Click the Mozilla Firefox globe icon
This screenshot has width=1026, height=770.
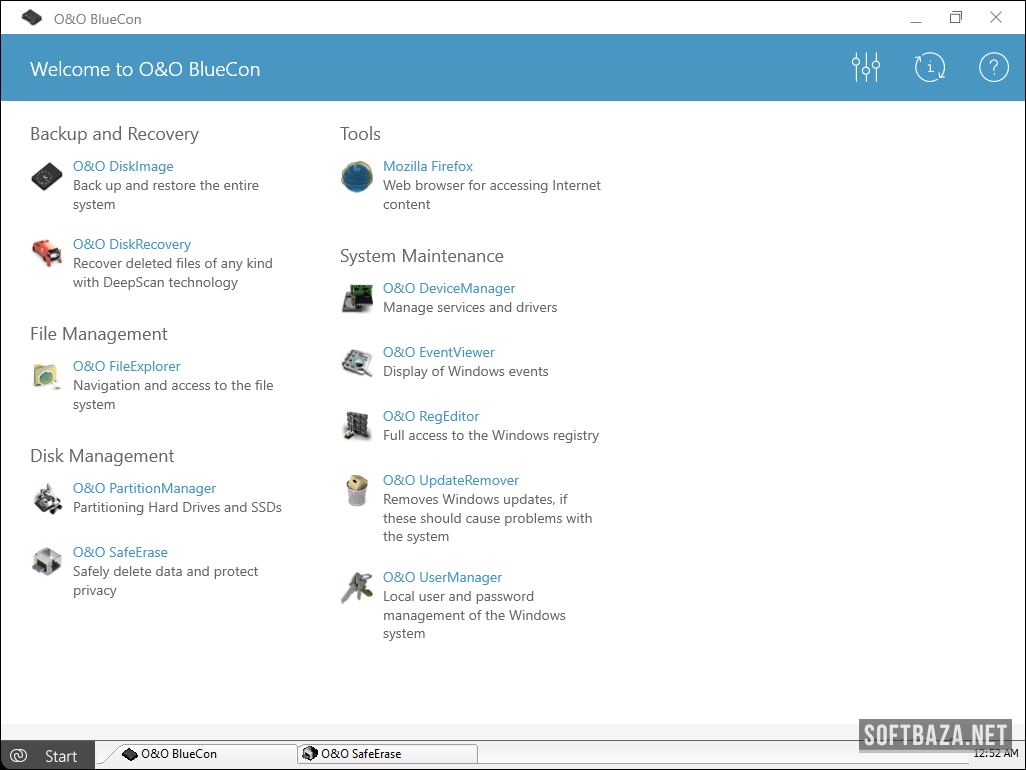tap(357, 177)
